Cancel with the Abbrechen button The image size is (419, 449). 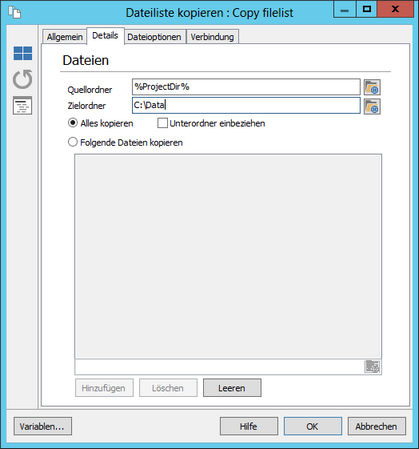pos(377,426)
